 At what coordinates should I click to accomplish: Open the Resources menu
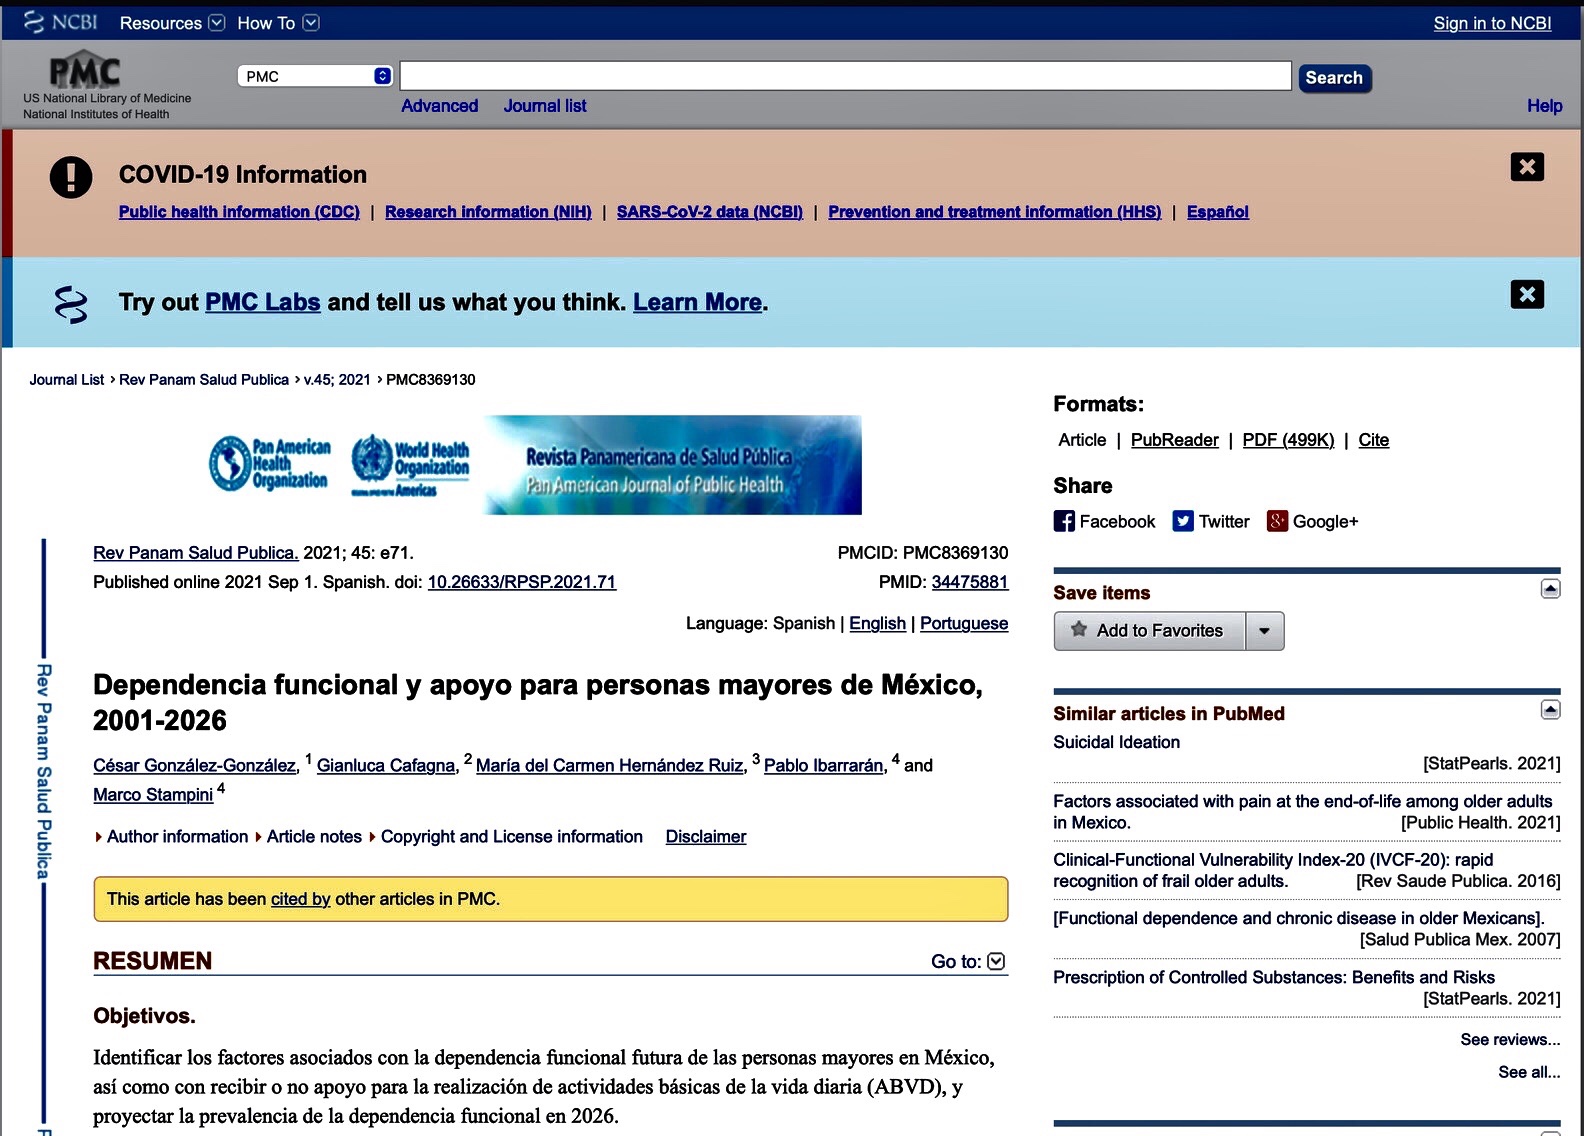[172, 22]
